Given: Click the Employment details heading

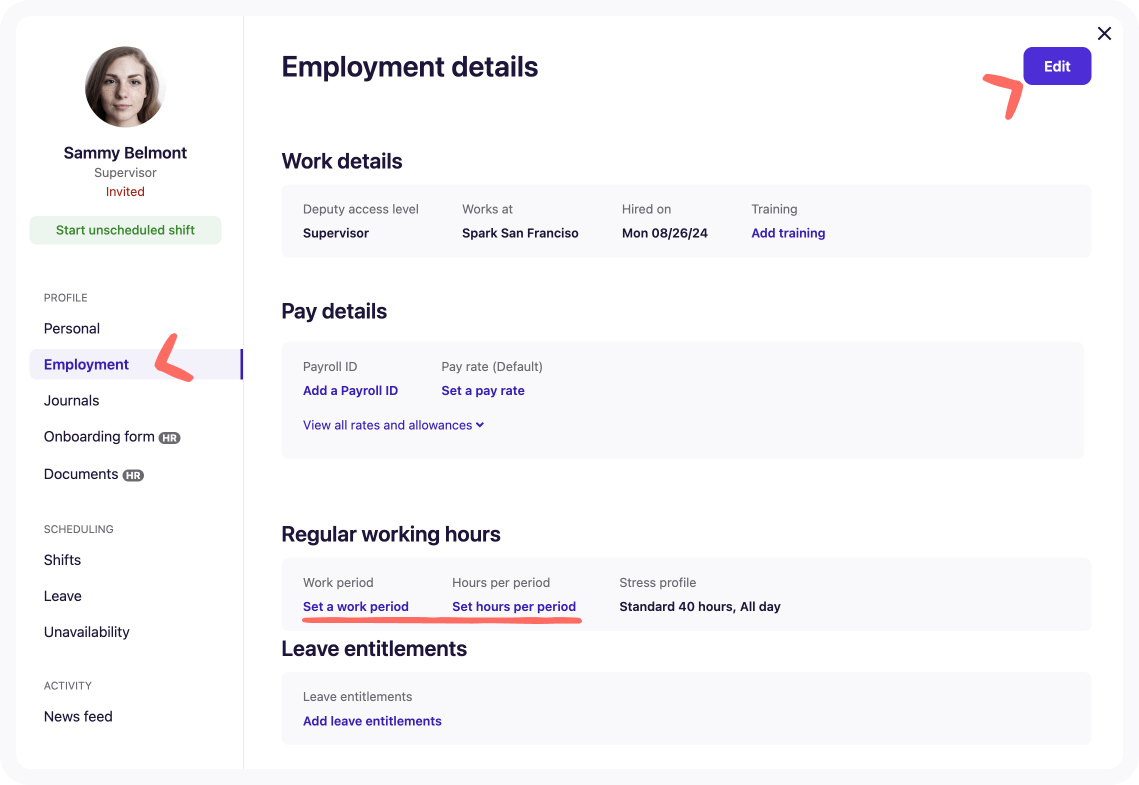Looking at the screenshot, I should click(410, 67).
